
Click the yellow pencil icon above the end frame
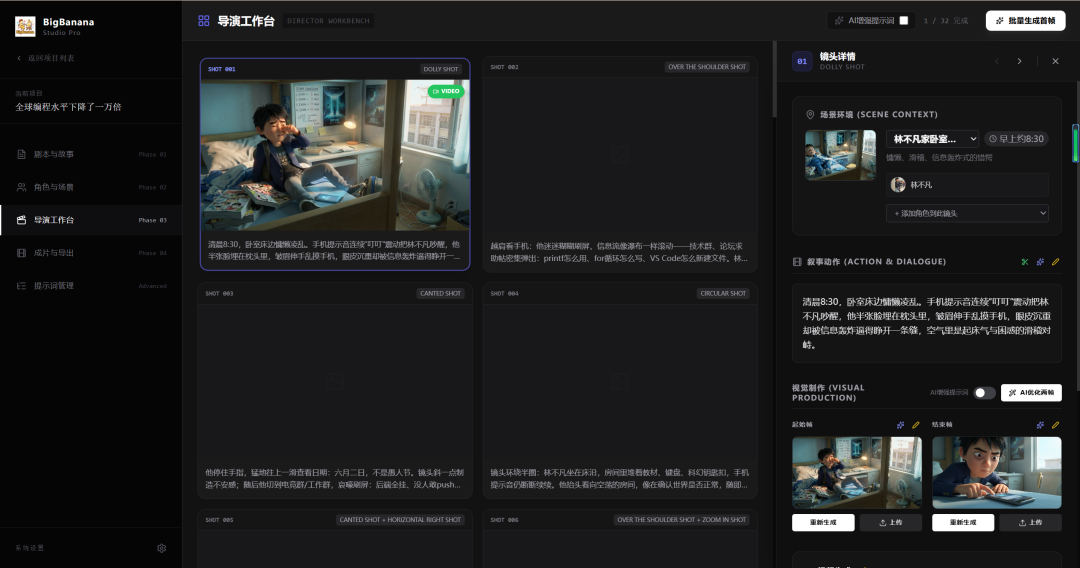point(1055,425)
